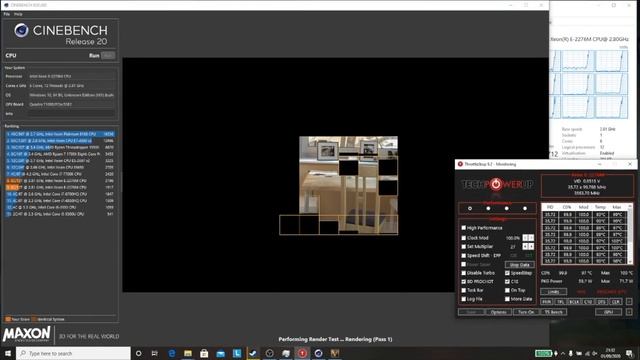
Task: Open the Windows Start menu
Action: click(8, 353)
